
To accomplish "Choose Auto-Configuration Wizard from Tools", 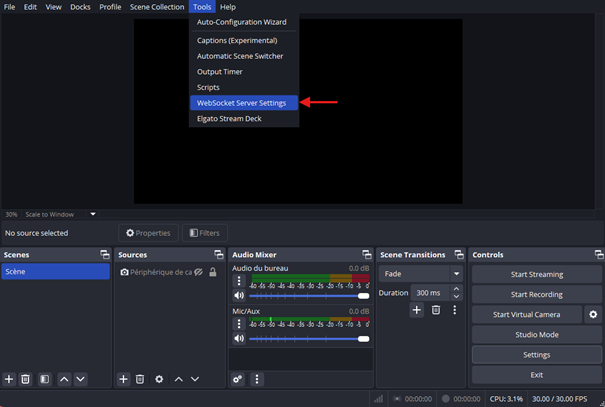I will click(x=244, y=22).
